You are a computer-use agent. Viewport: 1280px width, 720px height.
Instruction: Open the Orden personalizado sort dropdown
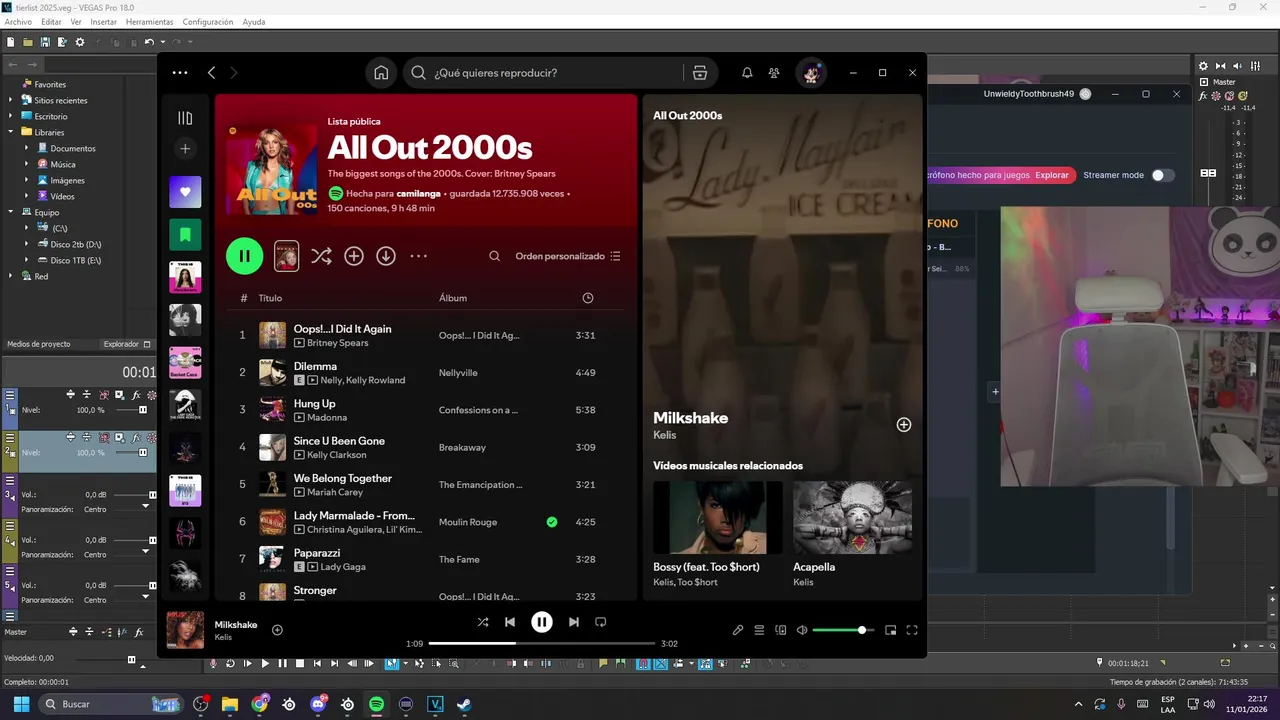pos(568,256)
